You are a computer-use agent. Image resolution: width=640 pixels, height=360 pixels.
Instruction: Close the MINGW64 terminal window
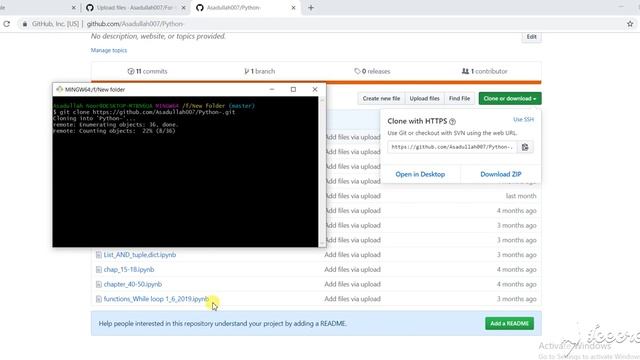[x=315, y=89]
